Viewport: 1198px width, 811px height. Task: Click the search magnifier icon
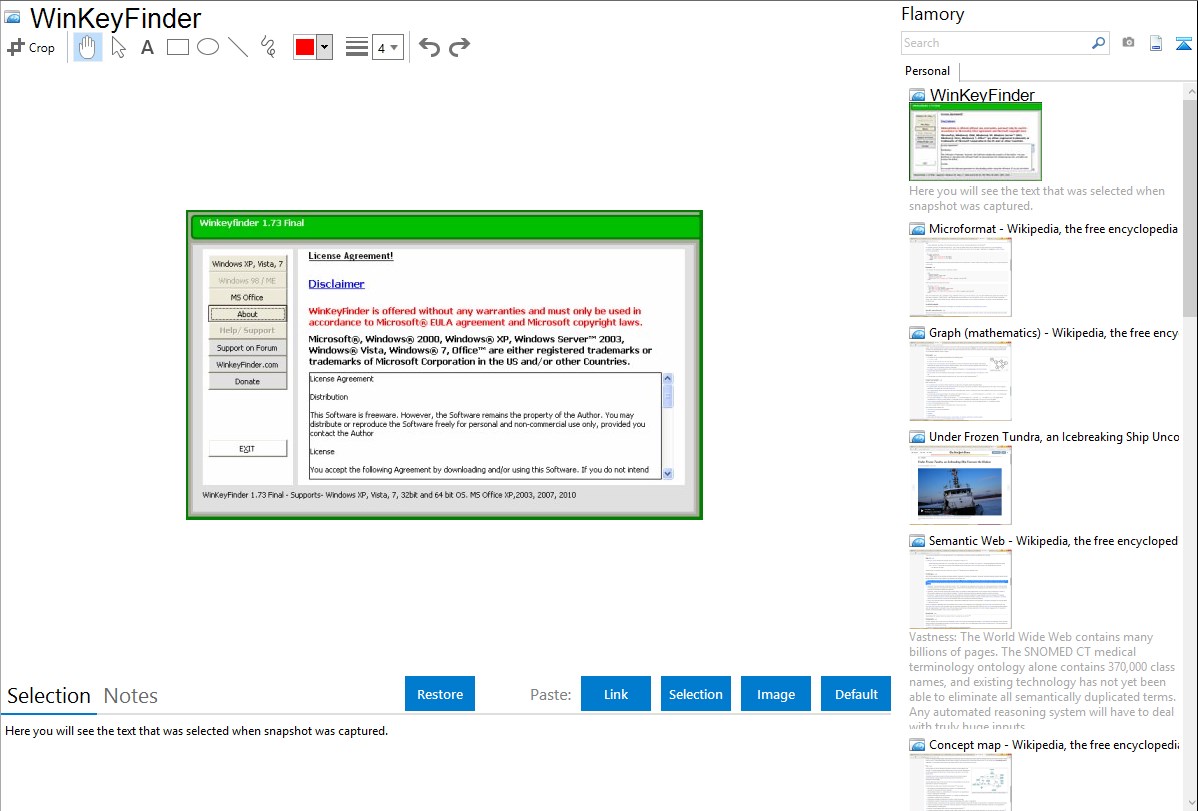coord(1099,43)
